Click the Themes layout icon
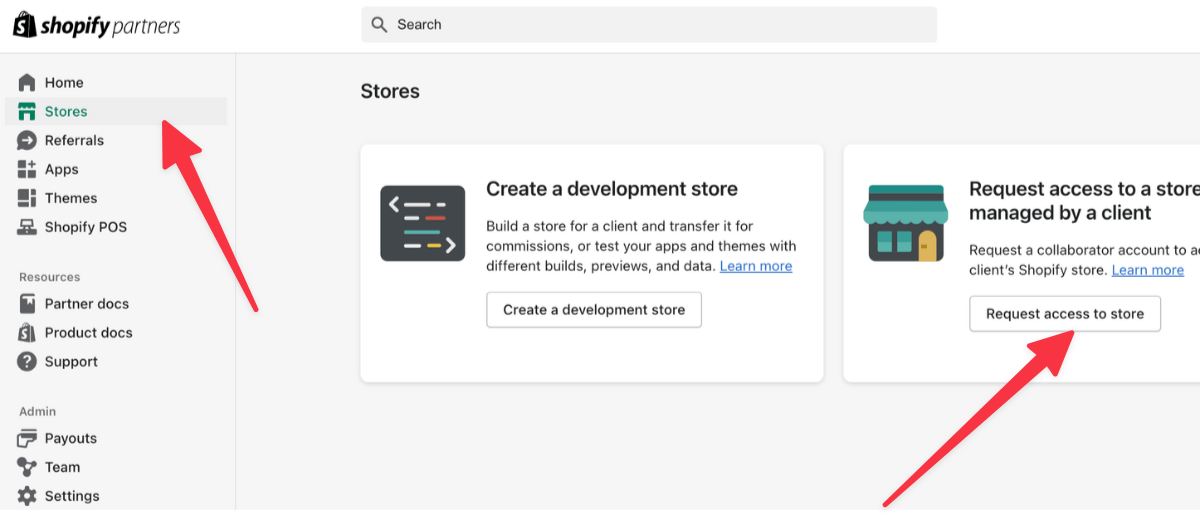Image resolution: width=1200 pixels, height=518 pixels. [x=27, y=198]
